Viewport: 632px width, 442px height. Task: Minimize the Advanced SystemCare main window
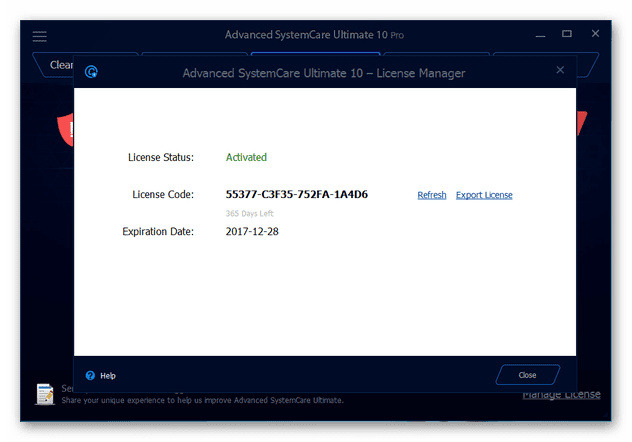tap(540, 35)
